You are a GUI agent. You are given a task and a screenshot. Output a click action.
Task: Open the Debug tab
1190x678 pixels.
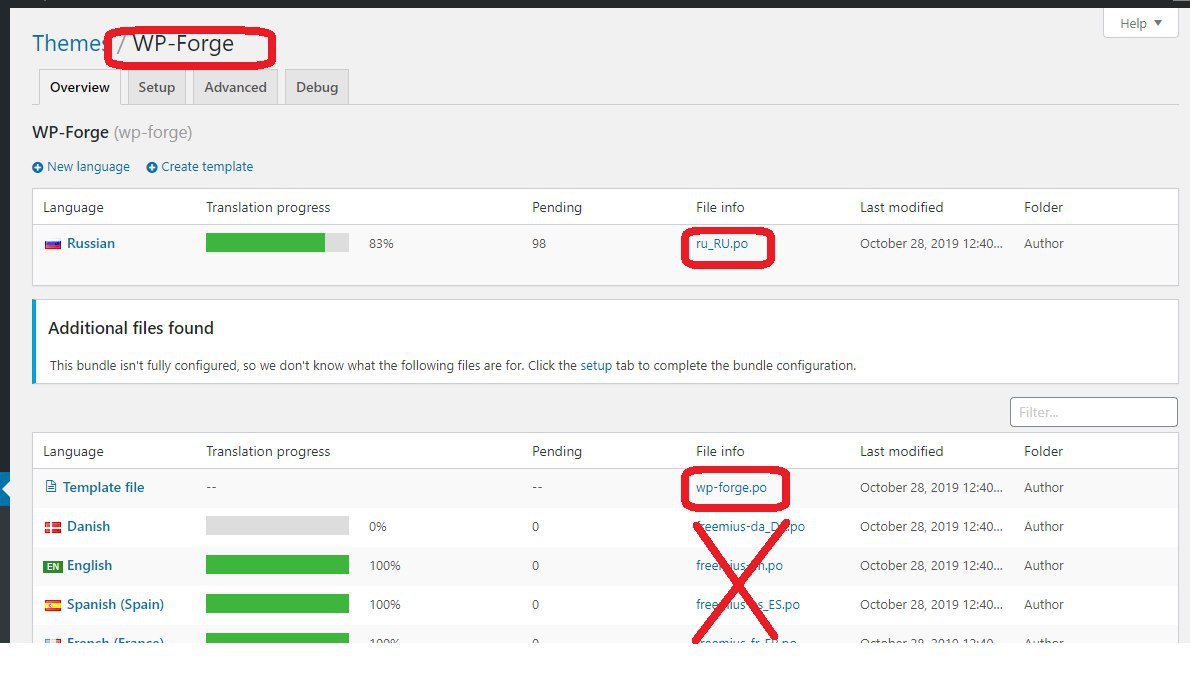point(316,87)
